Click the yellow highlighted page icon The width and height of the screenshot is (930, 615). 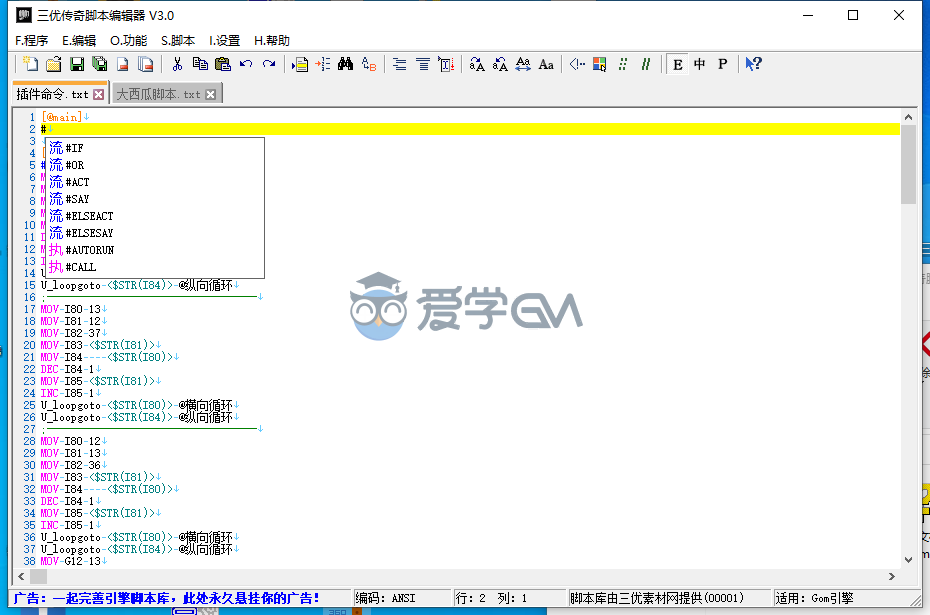300,64
